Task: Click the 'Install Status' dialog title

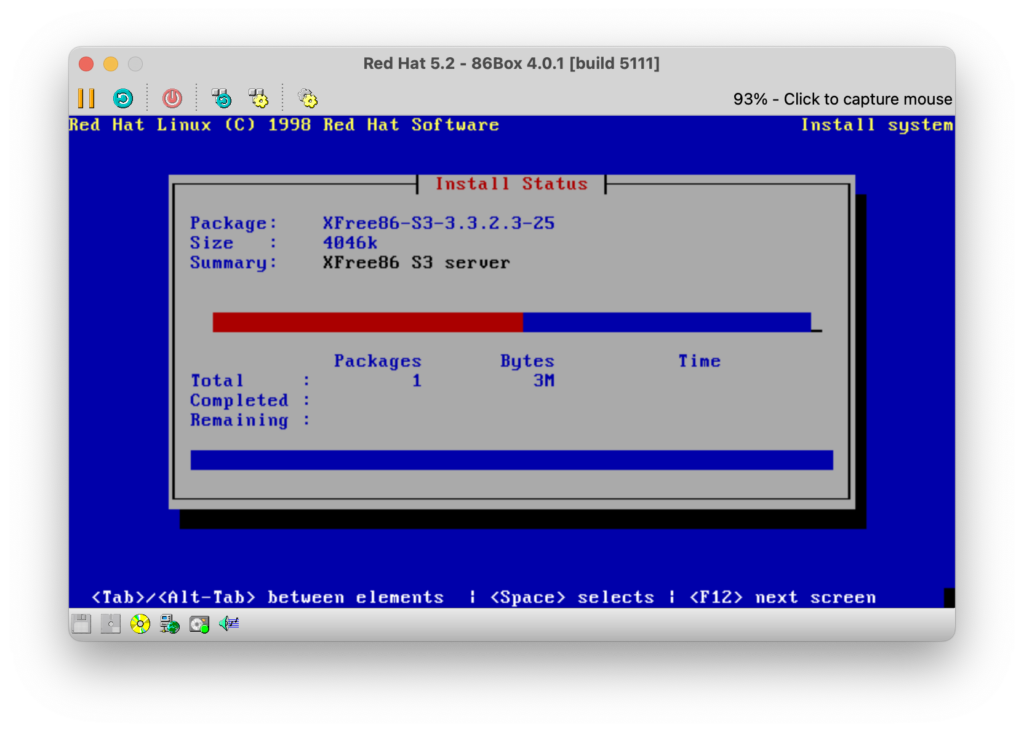Action: click(511, 184)
